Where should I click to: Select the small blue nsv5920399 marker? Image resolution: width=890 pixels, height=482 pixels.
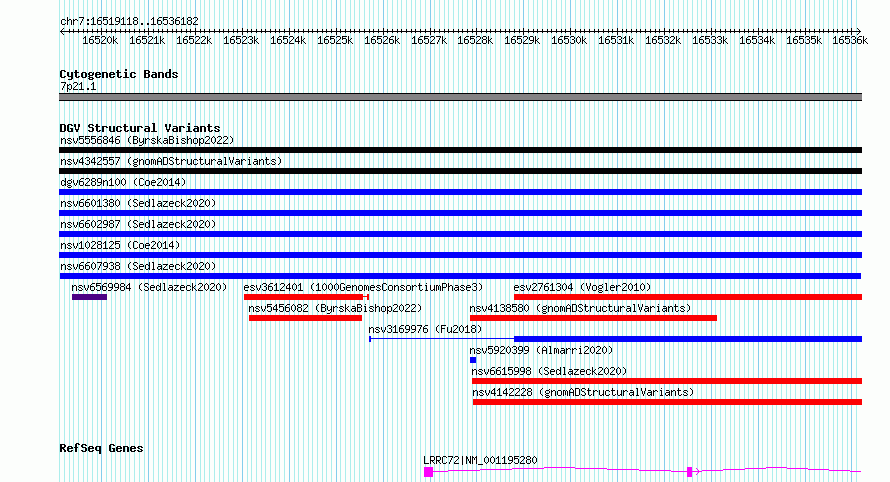[473, 360]
